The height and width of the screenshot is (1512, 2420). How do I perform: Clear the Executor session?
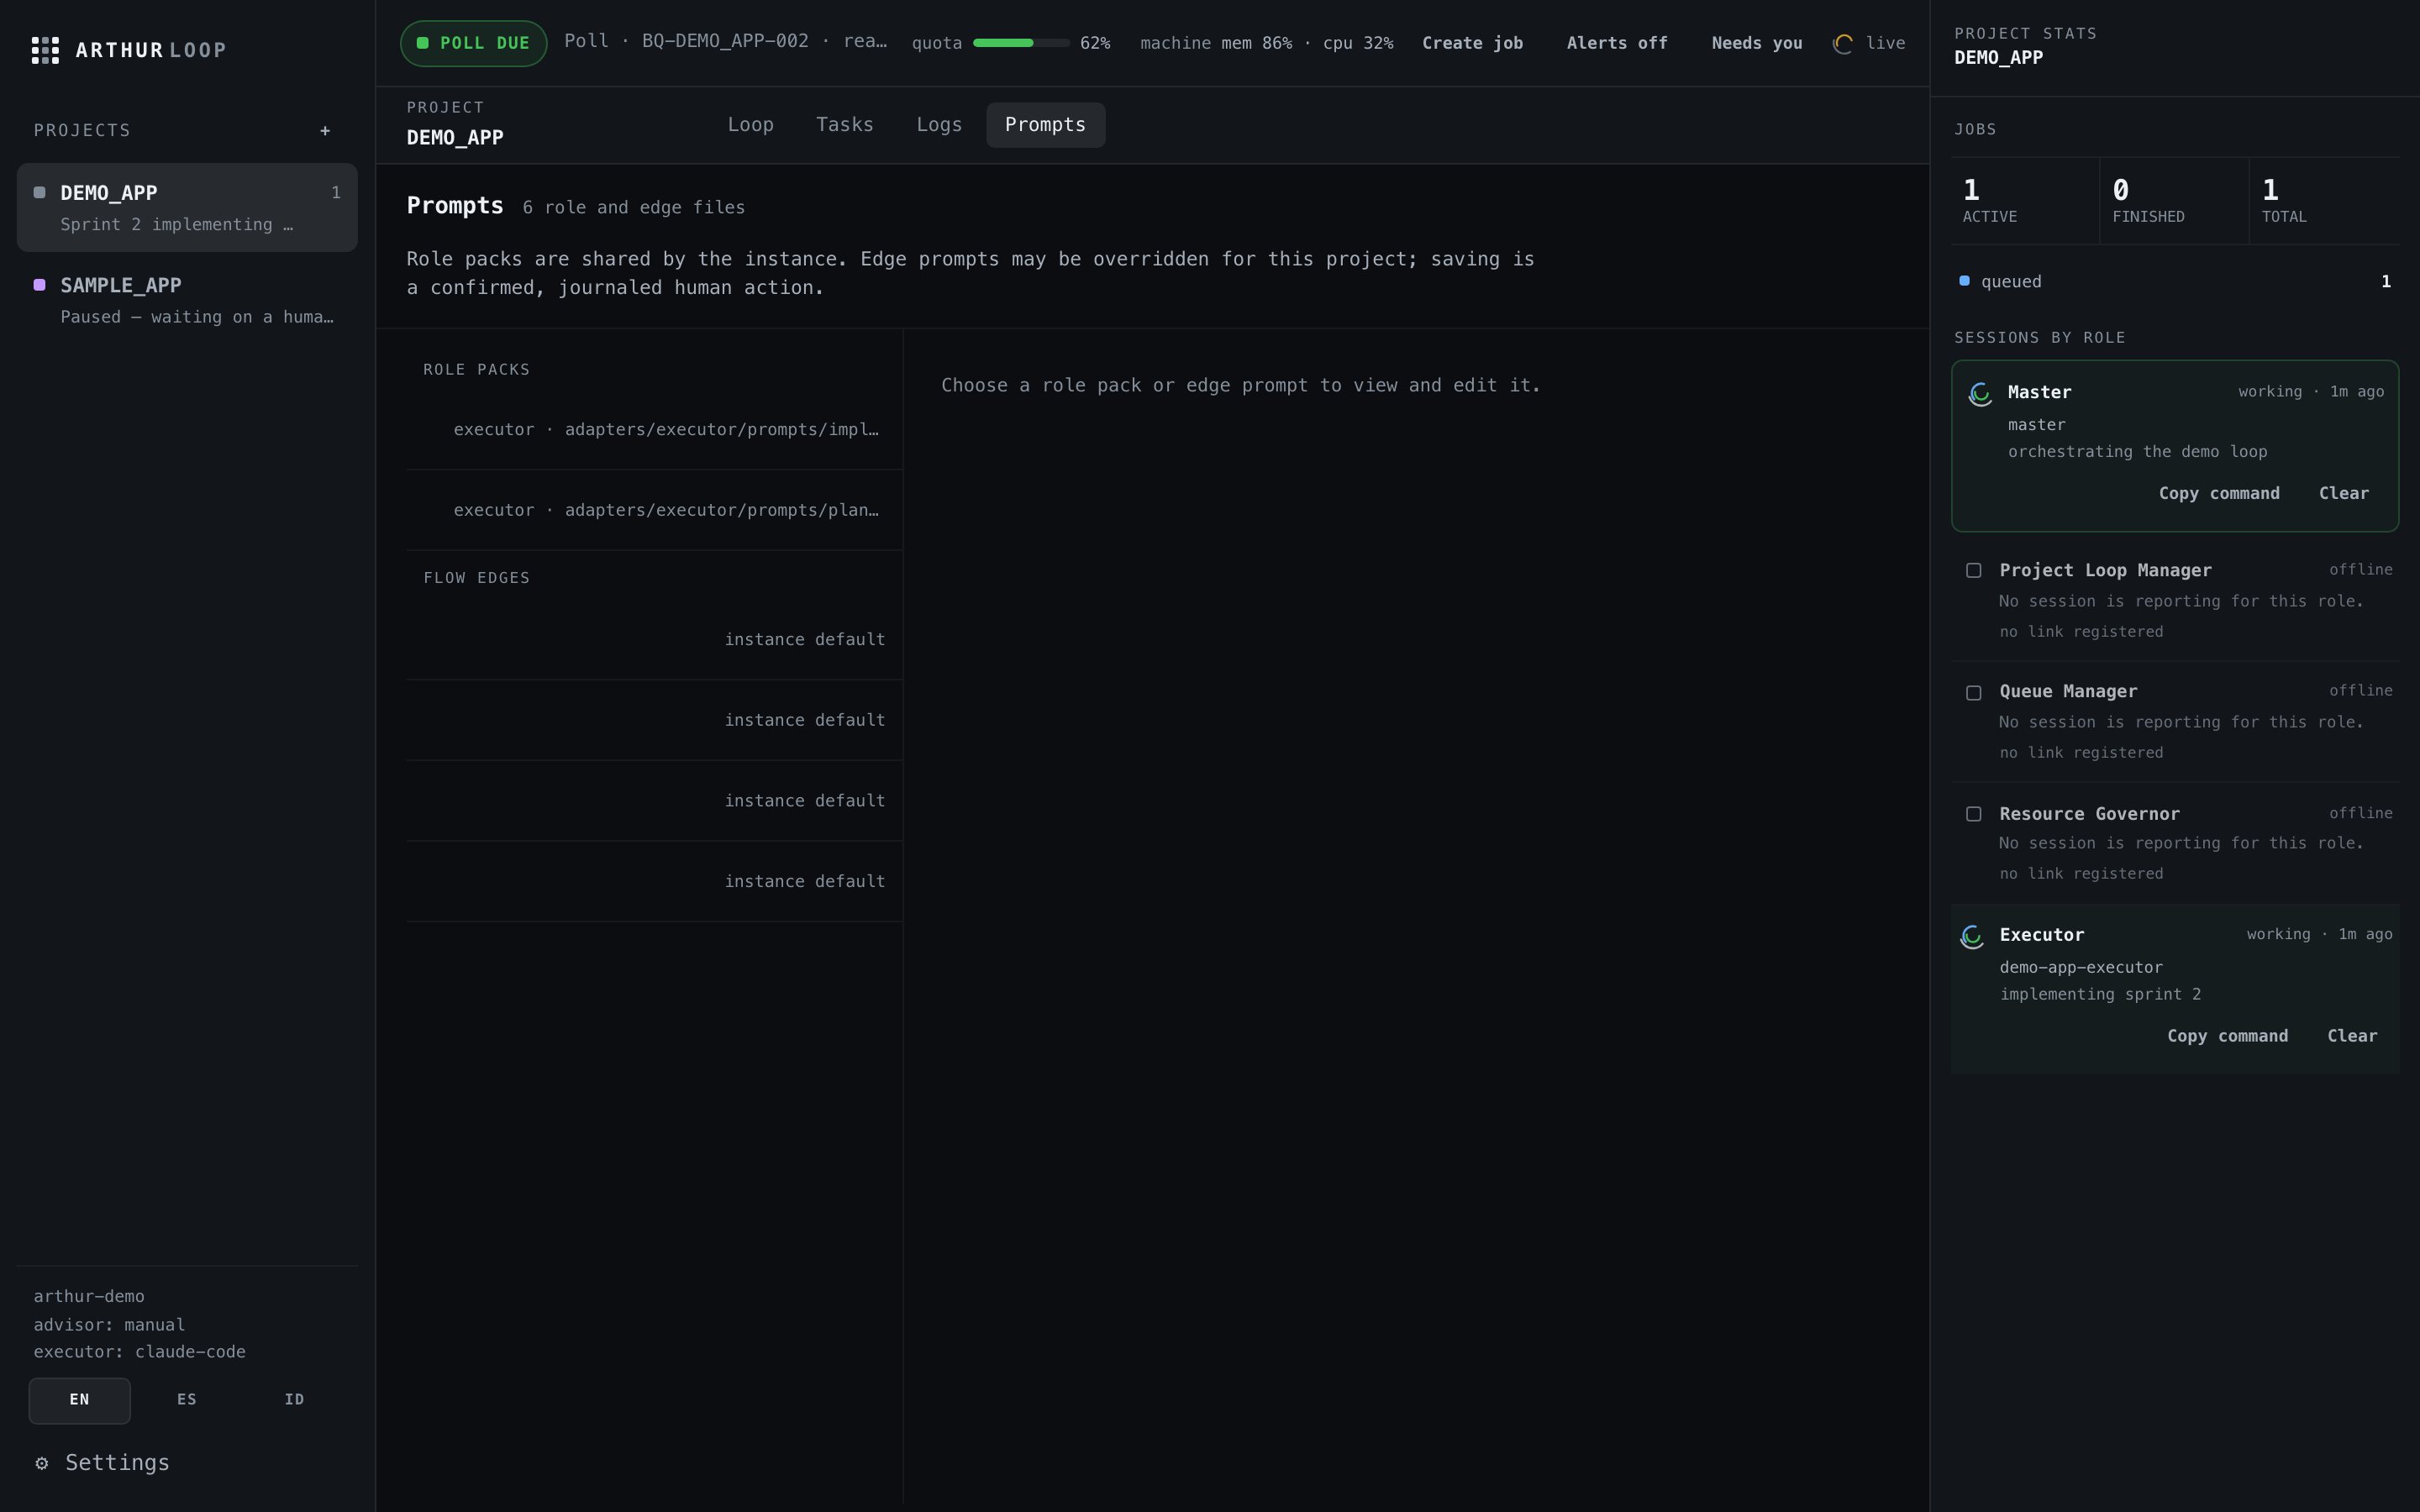tap(2352, 1036)
